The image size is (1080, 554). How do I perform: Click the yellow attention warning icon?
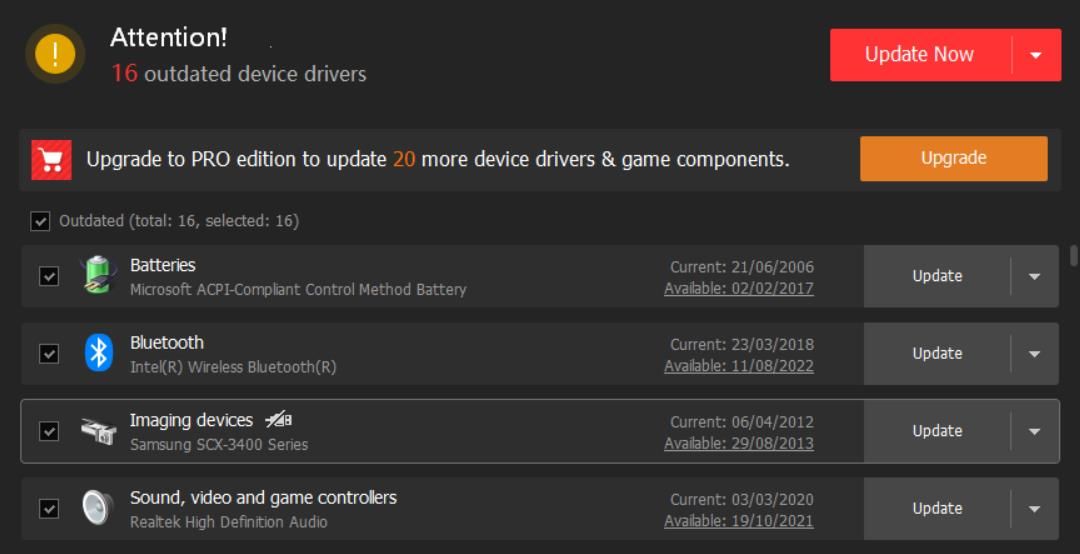click(x=55, y=54)
